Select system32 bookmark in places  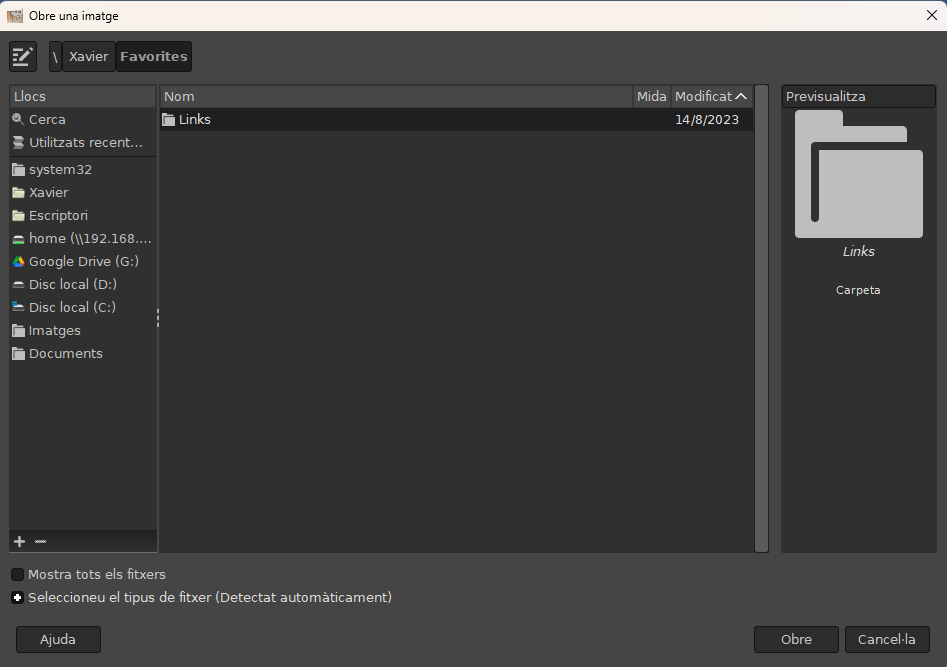pos(83,170)
